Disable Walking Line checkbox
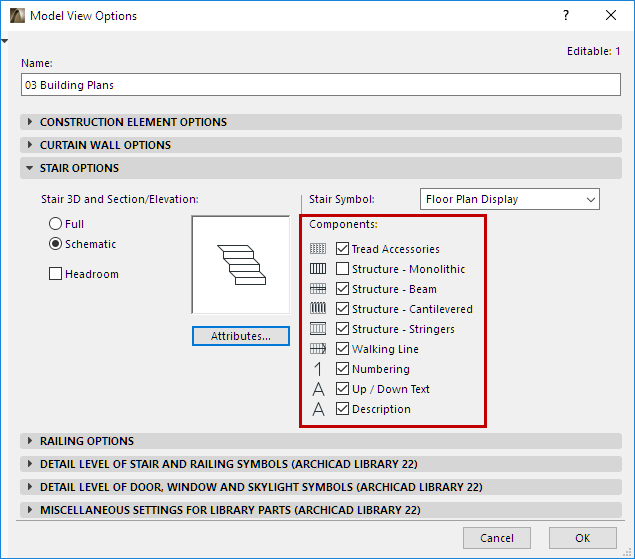 (x=342, y=349)
